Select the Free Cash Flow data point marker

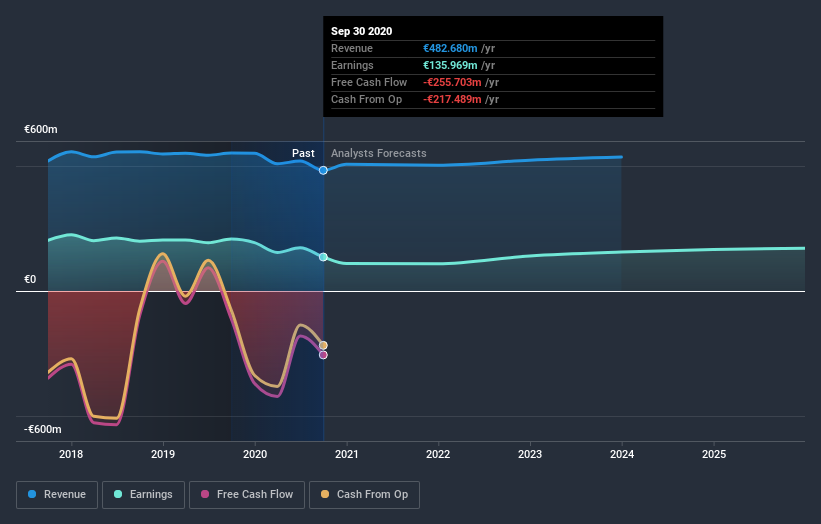pyautogui.click(x=324, y=355)
